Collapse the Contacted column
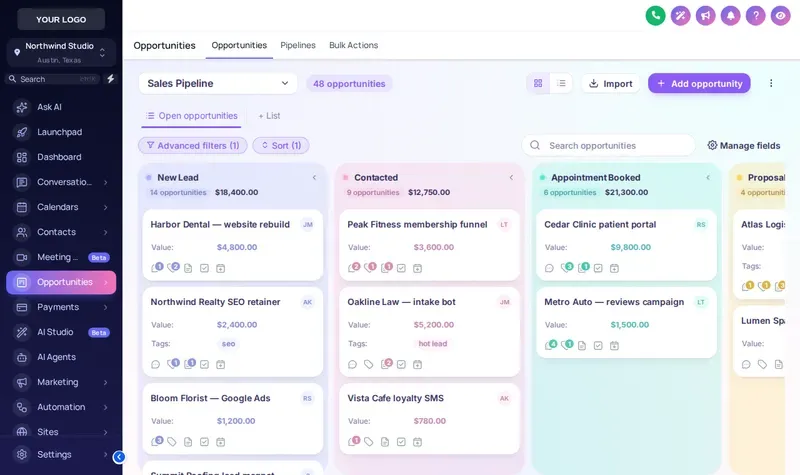The width and height of the screenshot is (800, 475). [511, 178]
